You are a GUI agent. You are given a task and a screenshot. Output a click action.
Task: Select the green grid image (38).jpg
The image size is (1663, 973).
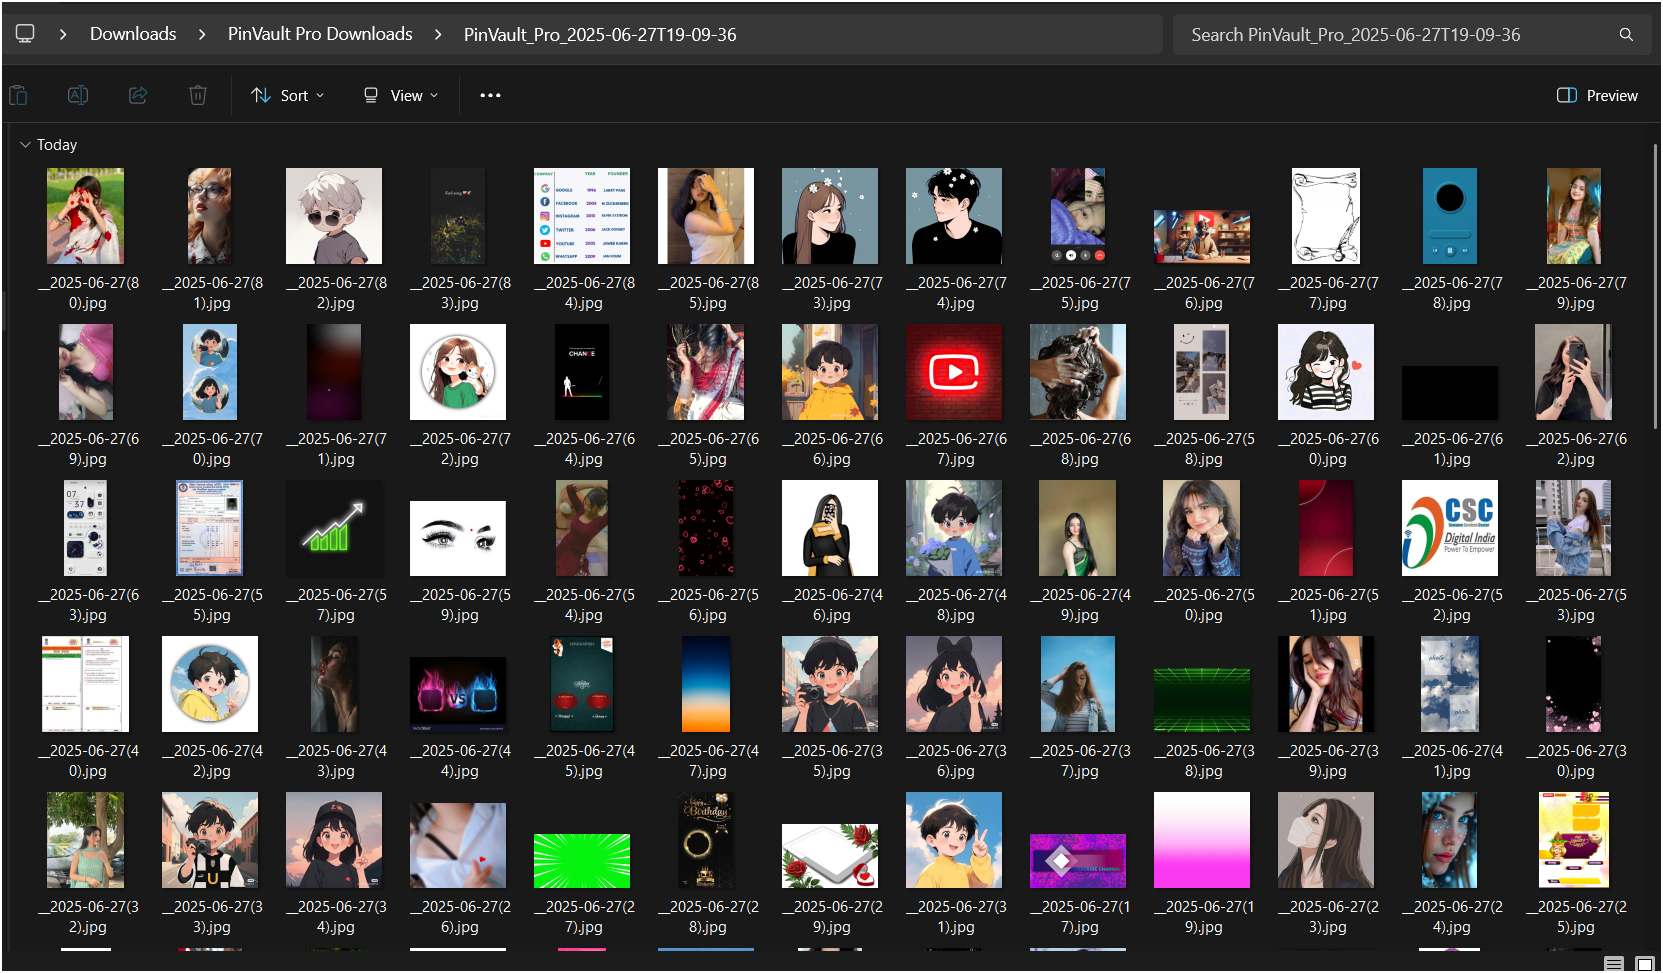1202,700
